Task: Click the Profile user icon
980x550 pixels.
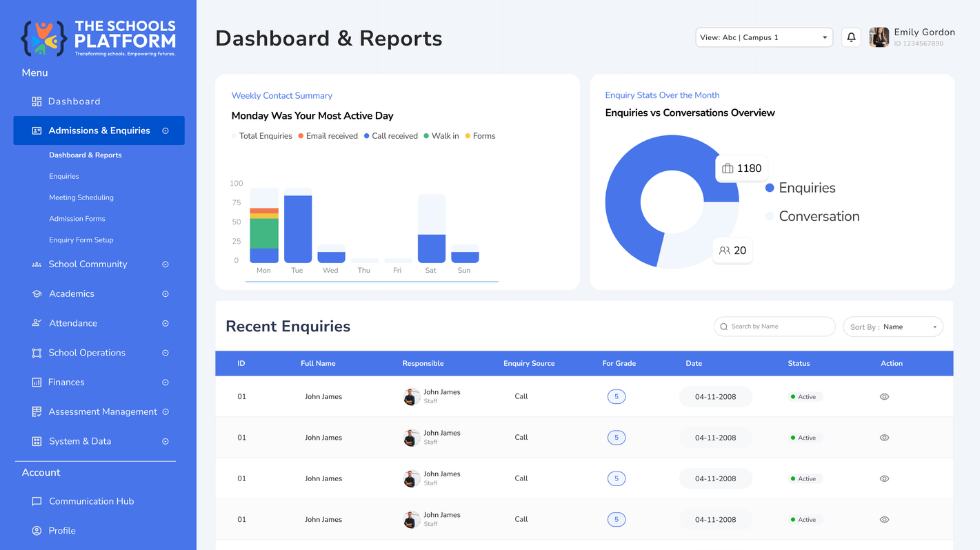Action: tap(37, 531)
